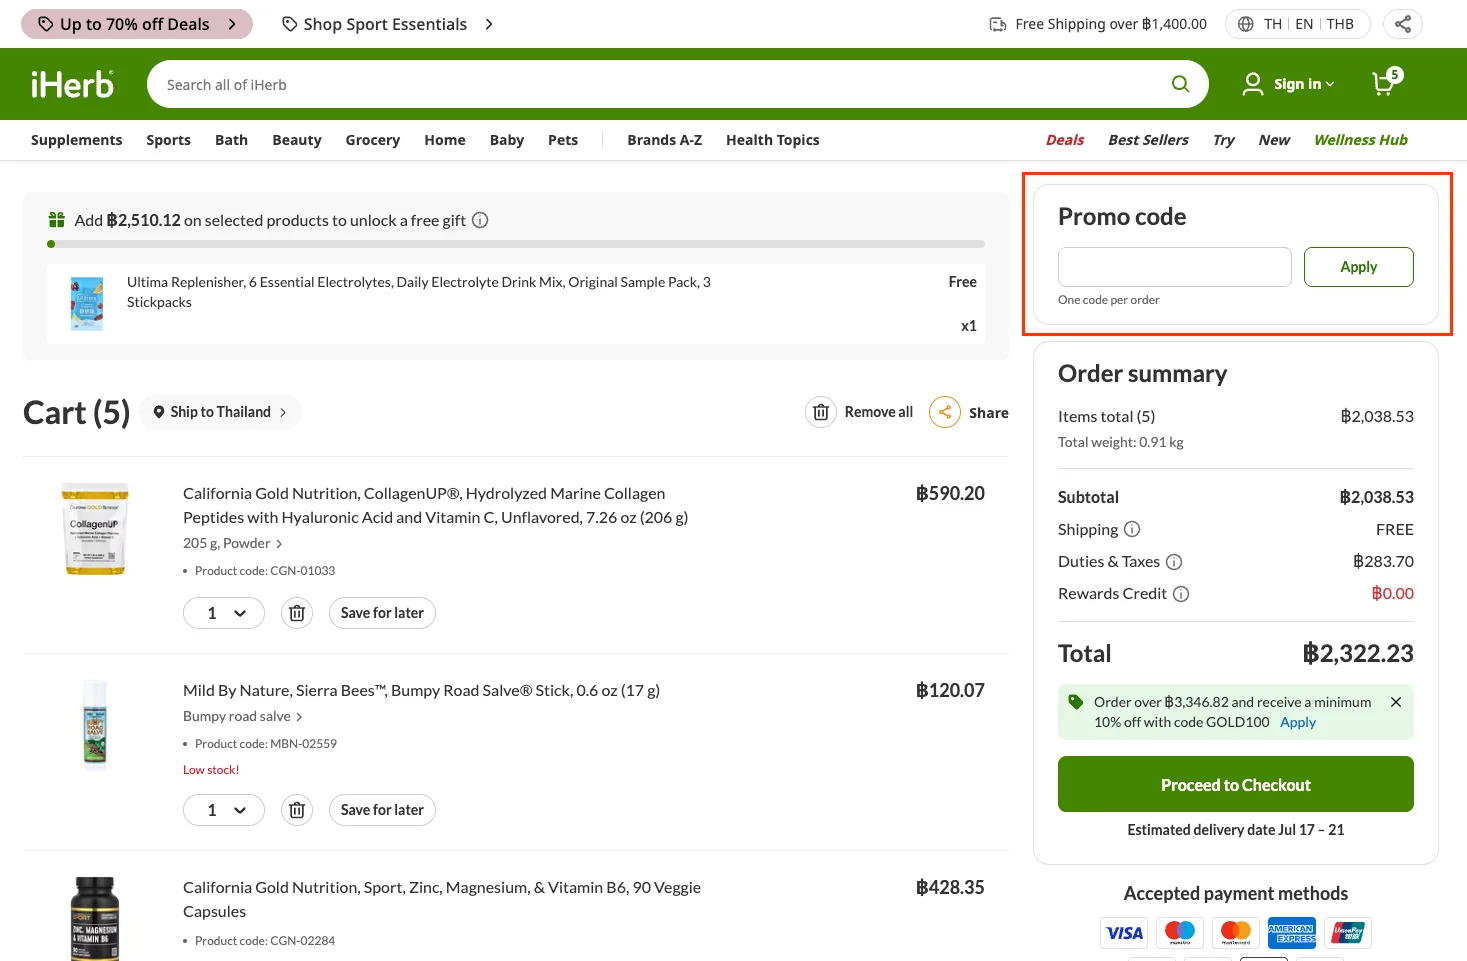Screen dimensions: 1467x961
Task: Click the CollagenUP product image
Action: tap(95, 529)
